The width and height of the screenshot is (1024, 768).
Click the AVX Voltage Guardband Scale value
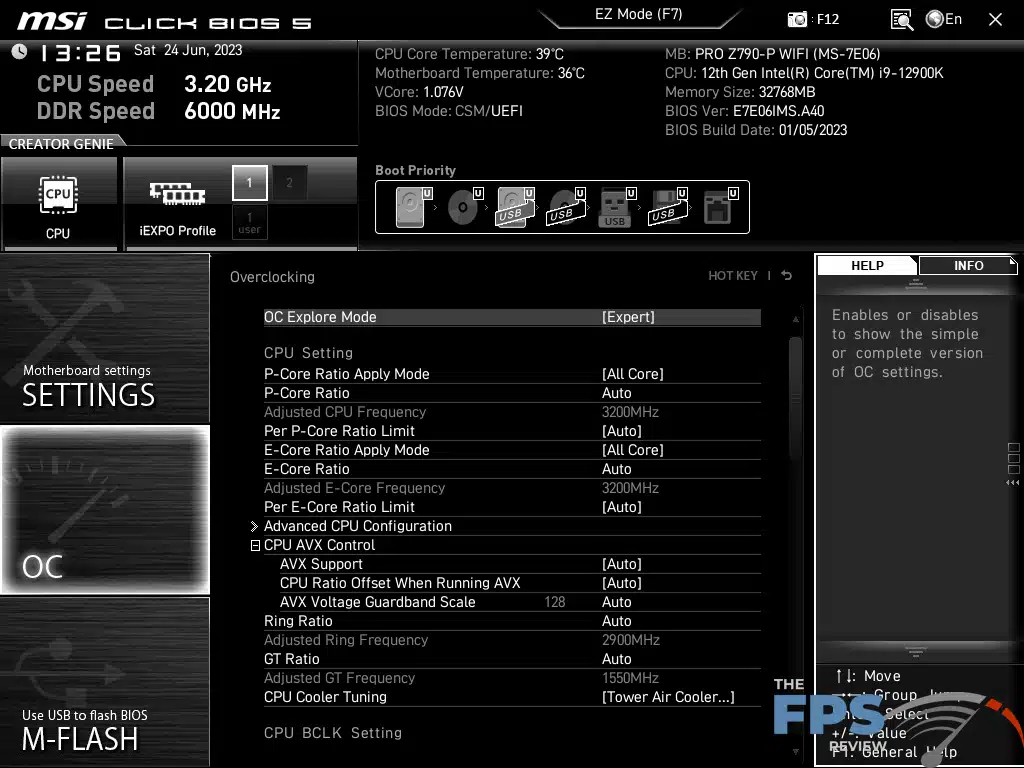(x=616, y=601)
